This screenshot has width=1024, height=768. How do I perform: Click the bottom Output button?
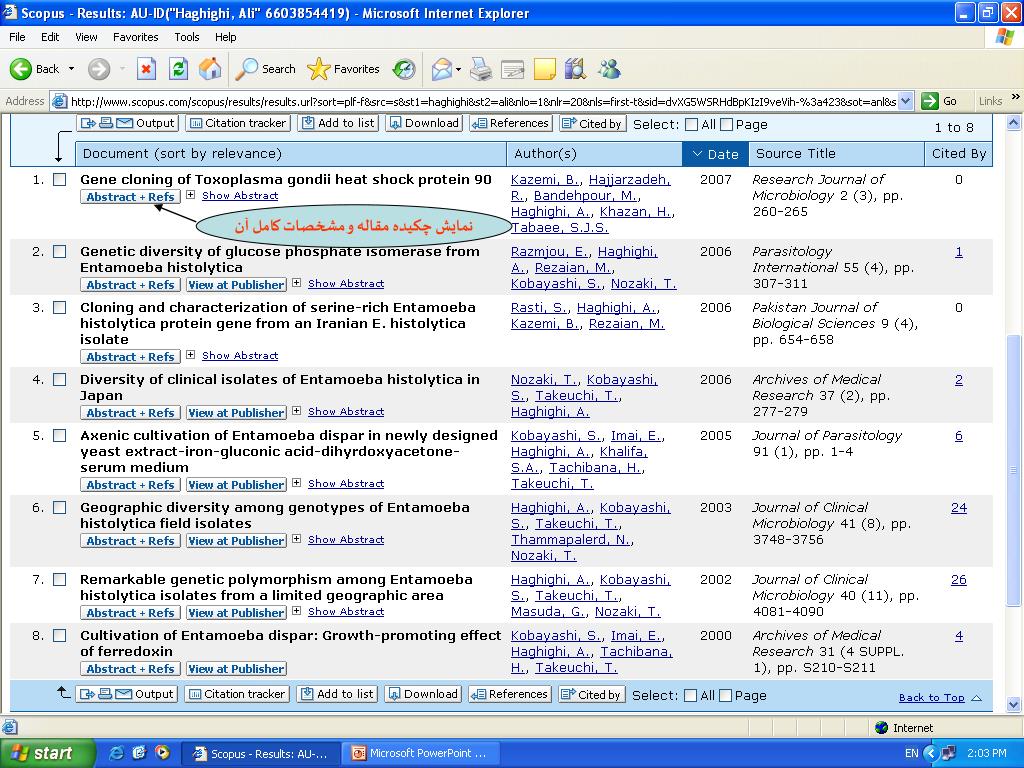[x=126, y=694]
